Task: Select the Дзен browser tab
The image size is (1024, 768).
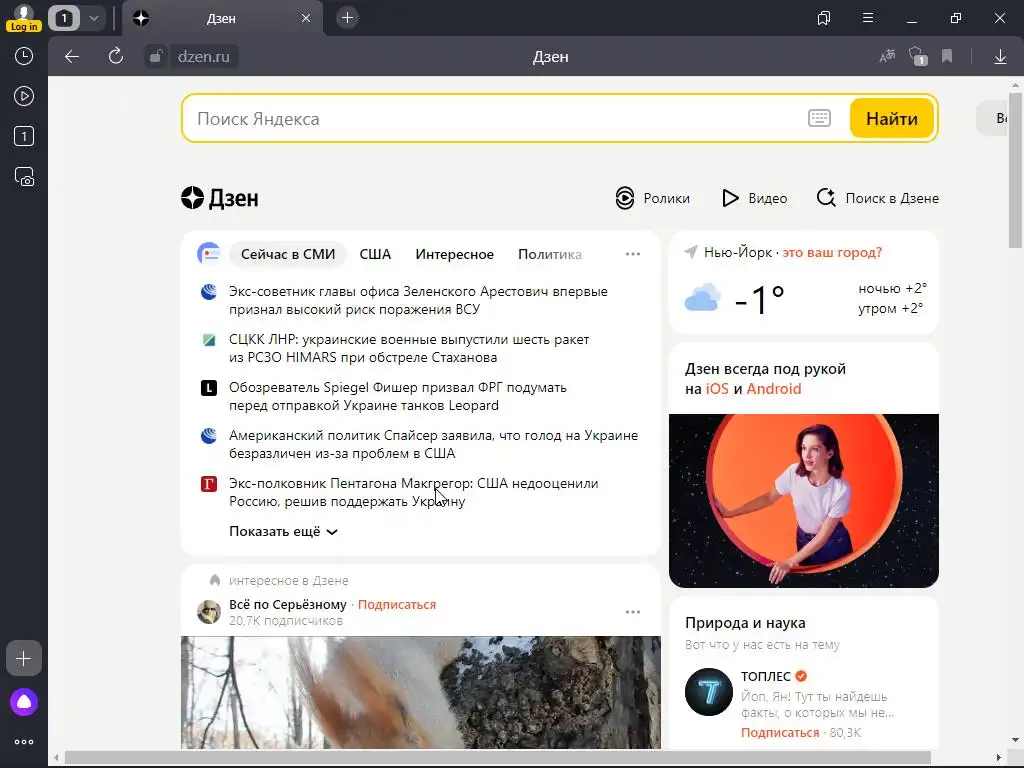Action: [x=221, y=19]
